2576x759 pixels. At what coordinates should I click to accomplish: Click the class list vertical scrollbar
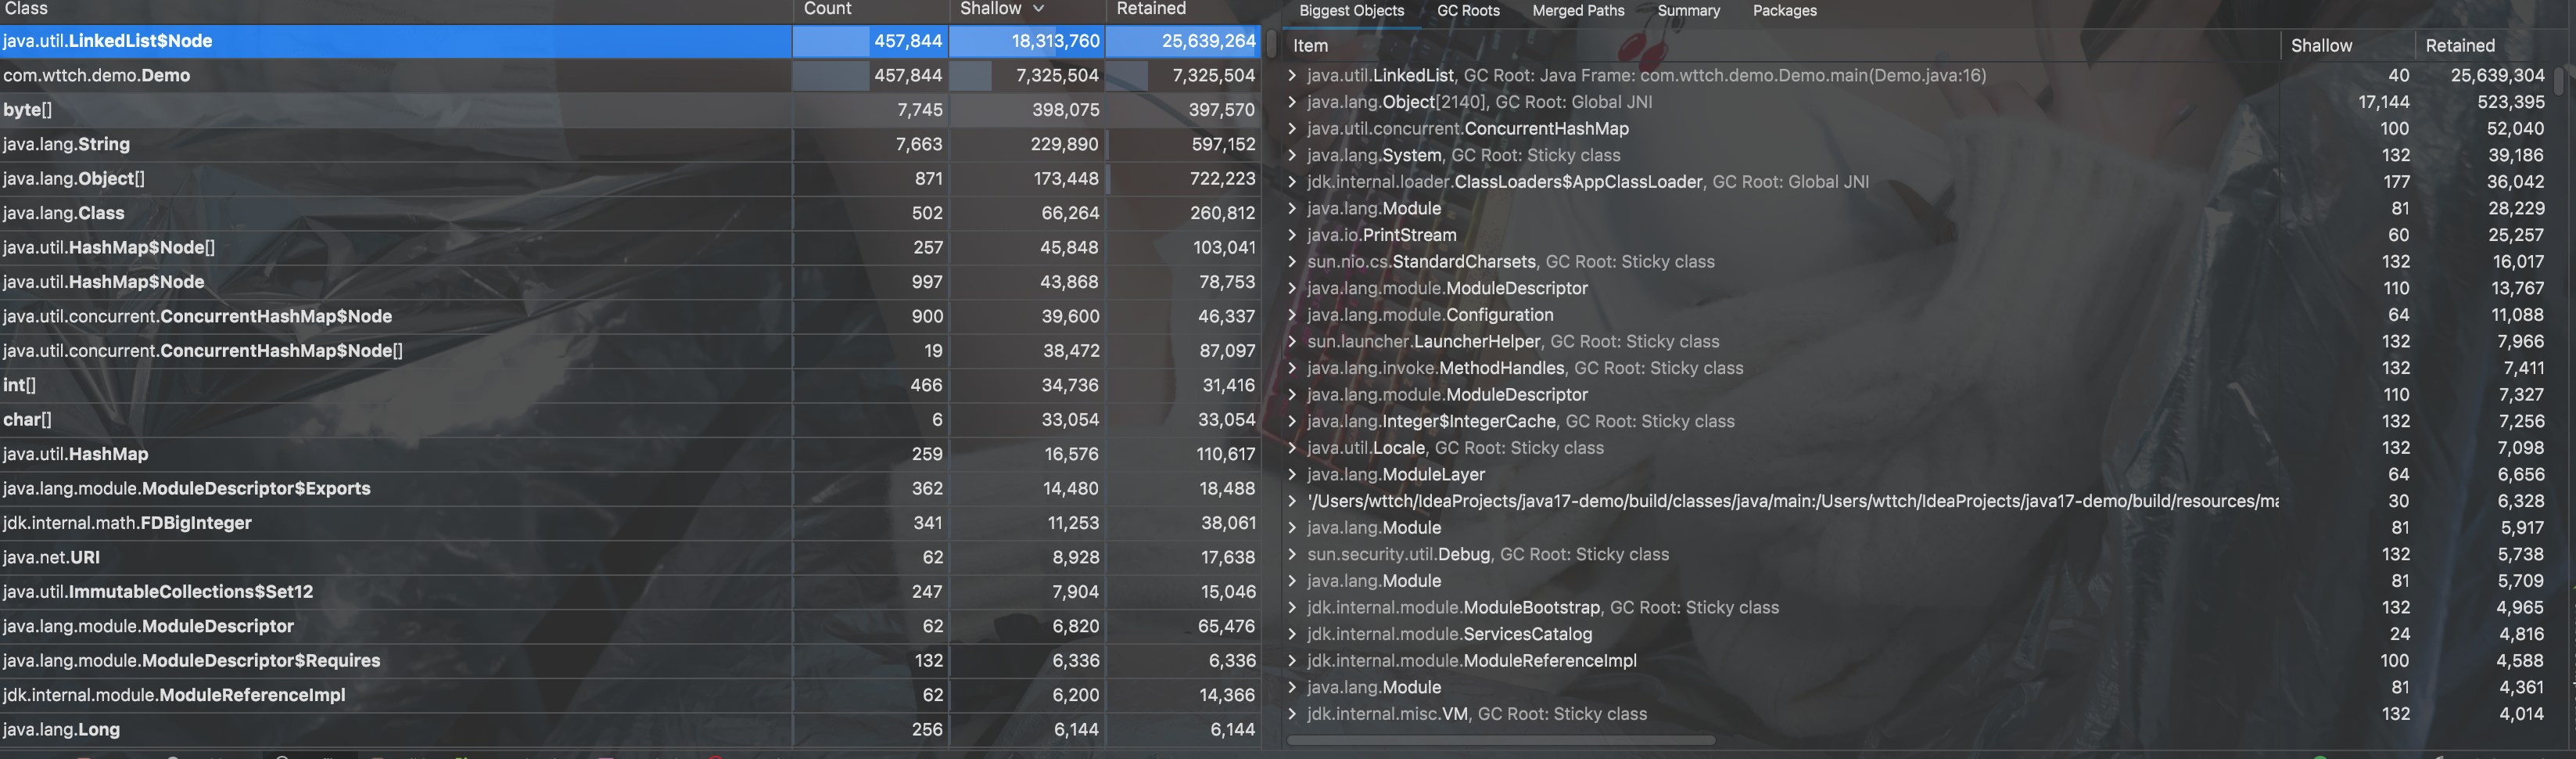pyautogui.click(x=1271, y=44)
